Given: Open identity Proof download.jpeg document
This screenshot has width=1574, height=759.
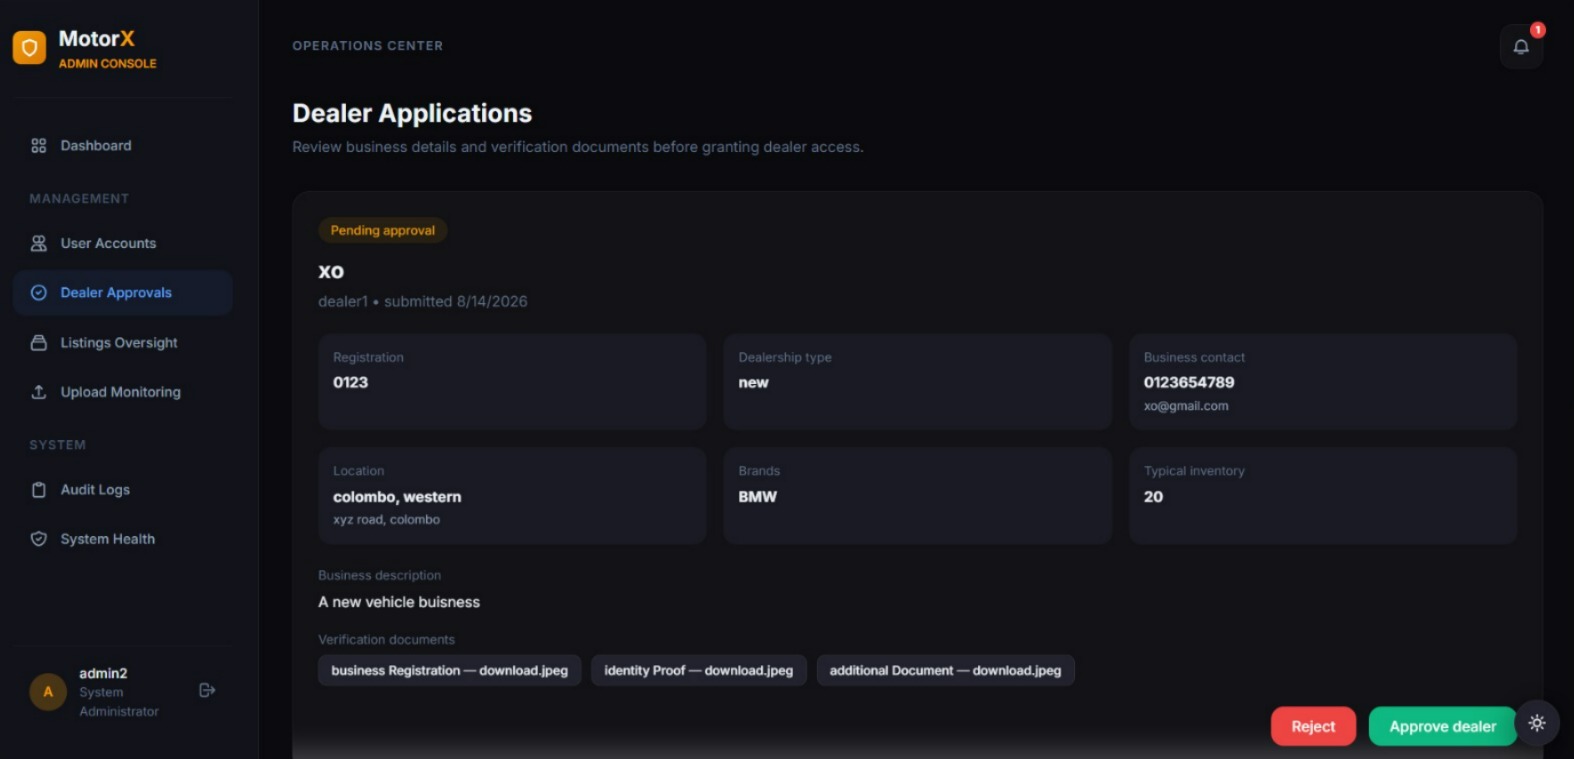Looking at the screenshot, I should 698,670.
